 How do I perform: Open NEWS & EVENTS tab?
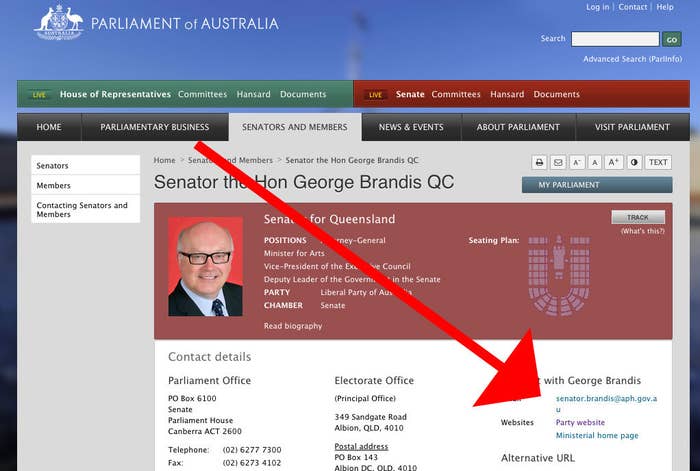[411, 127]
